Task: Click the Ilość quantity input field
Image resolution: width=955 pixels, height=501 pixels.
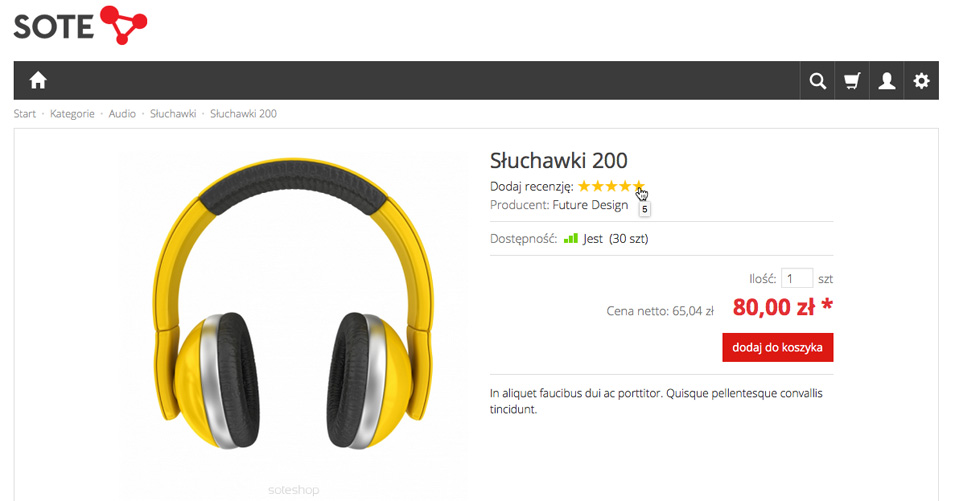Action: 797,278
